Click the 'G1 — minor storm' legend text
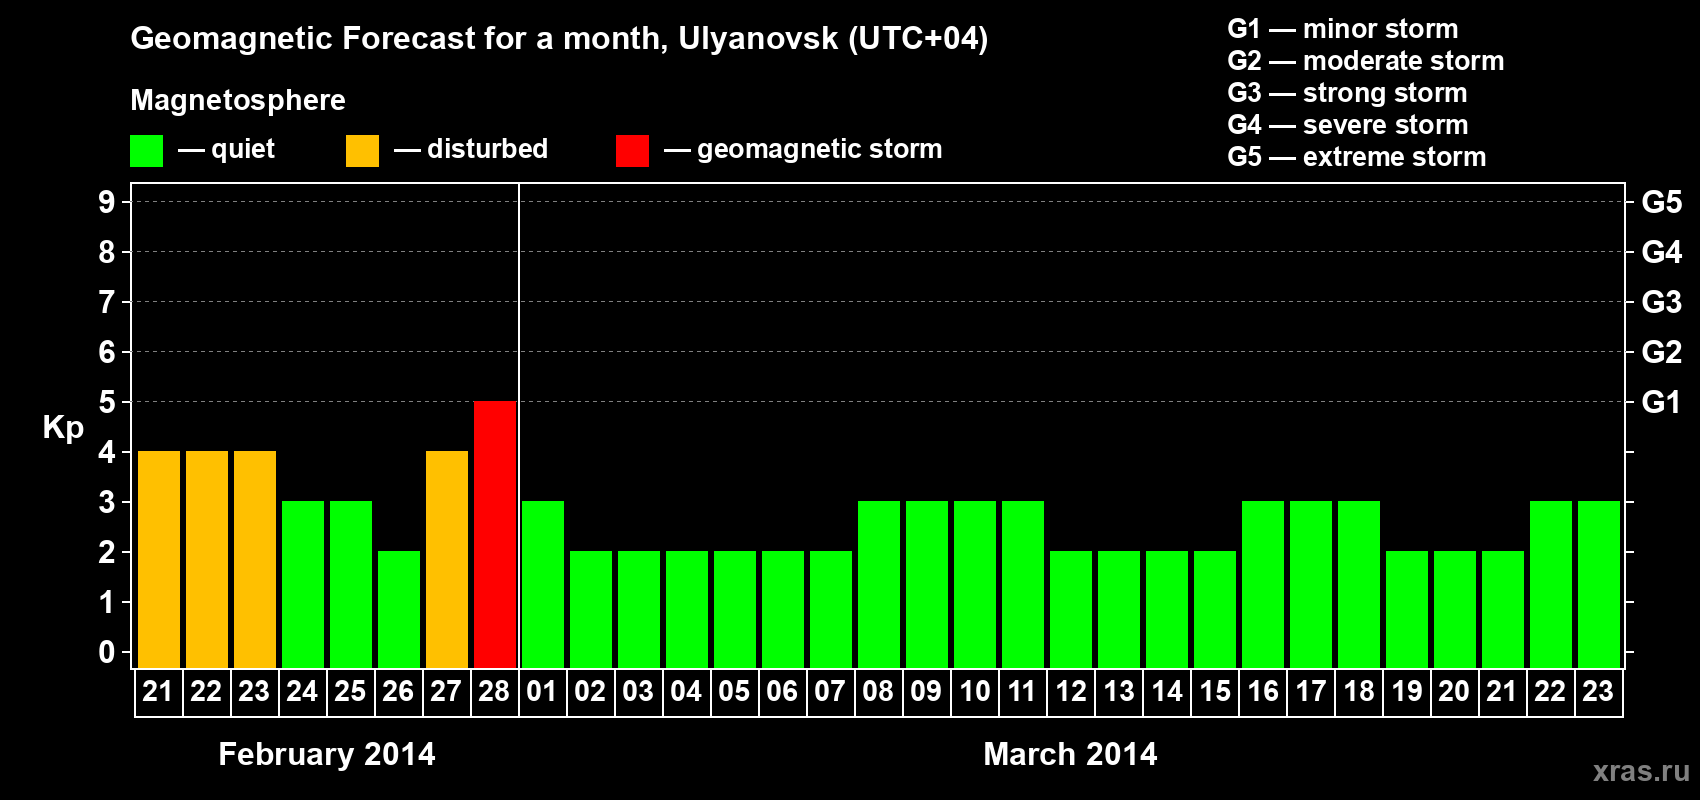1700x800 pixels. (x=1343, y=29)
